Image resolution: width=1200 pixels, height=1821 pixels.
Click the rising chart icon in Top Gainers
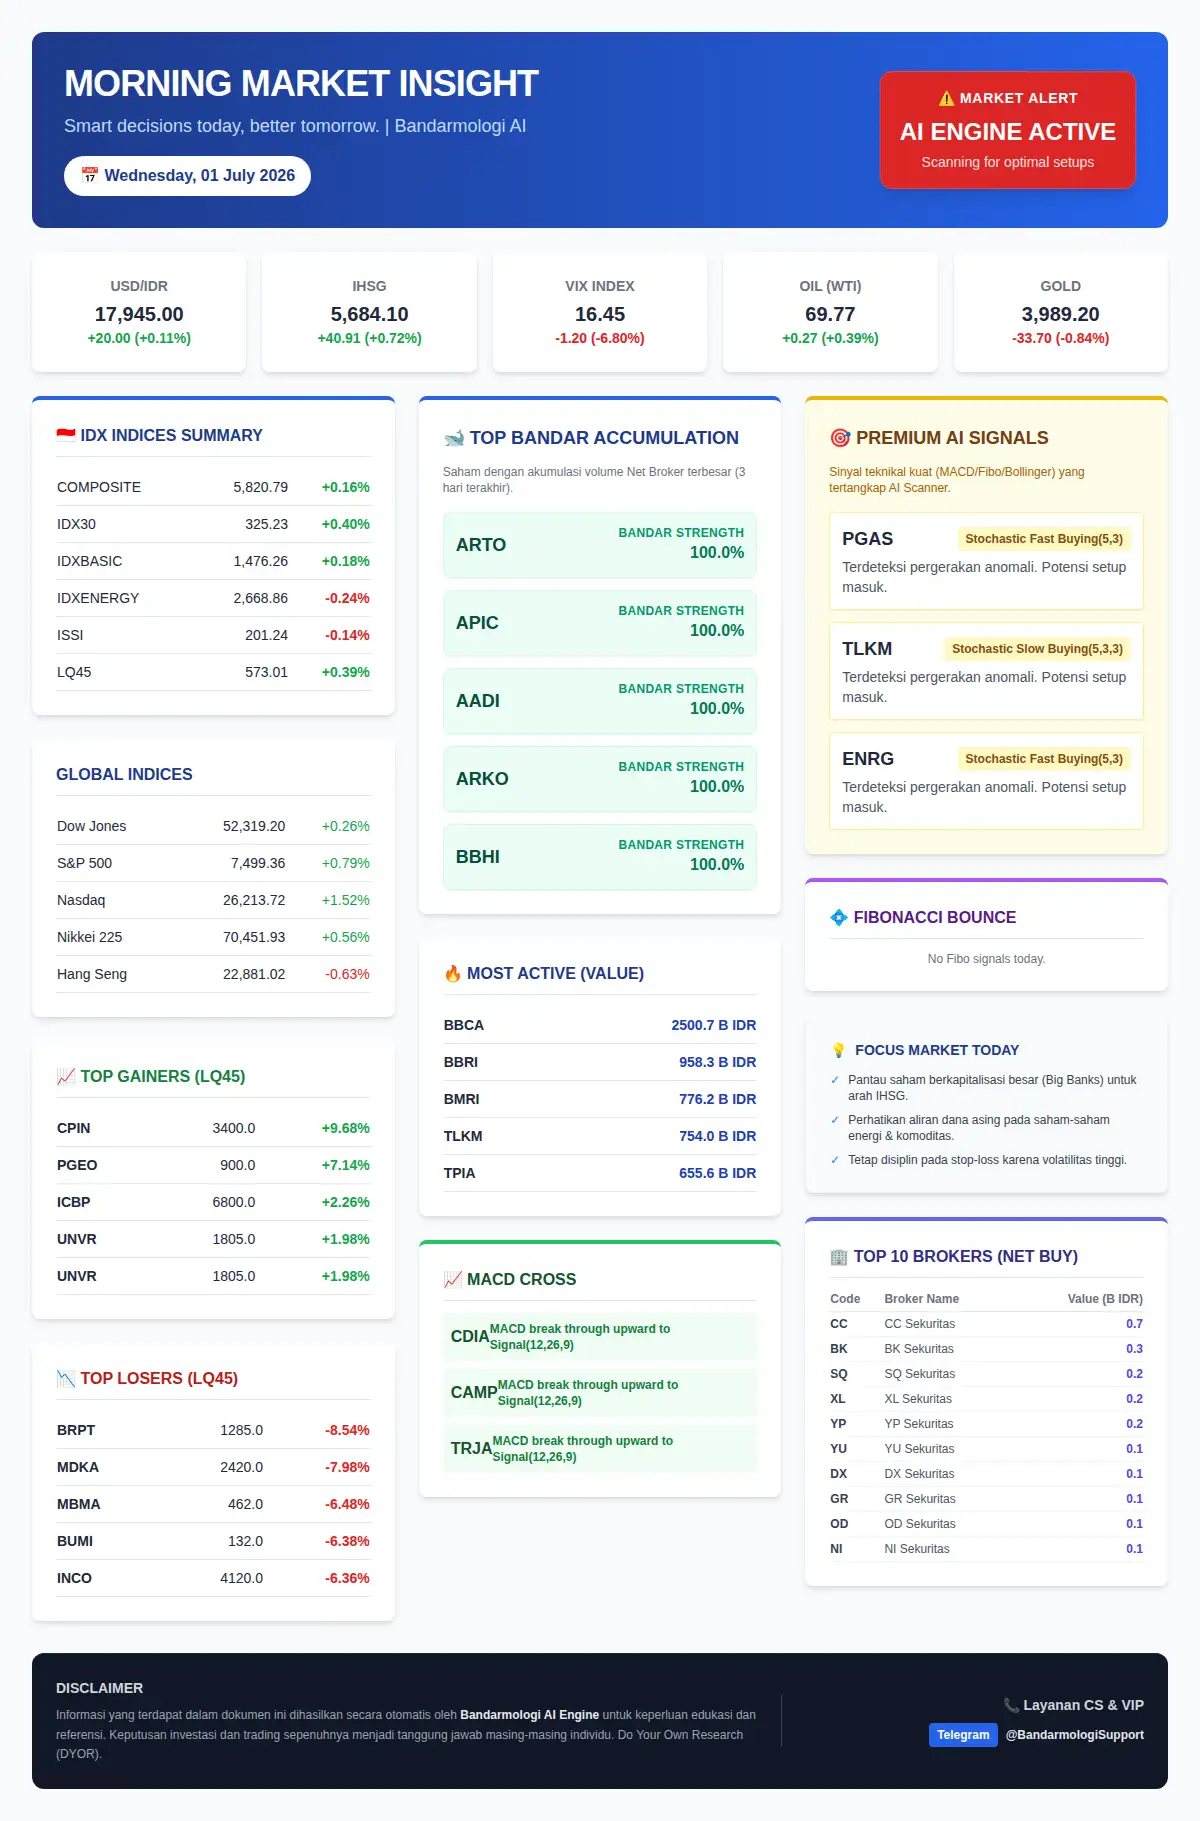coord(66,1076)
